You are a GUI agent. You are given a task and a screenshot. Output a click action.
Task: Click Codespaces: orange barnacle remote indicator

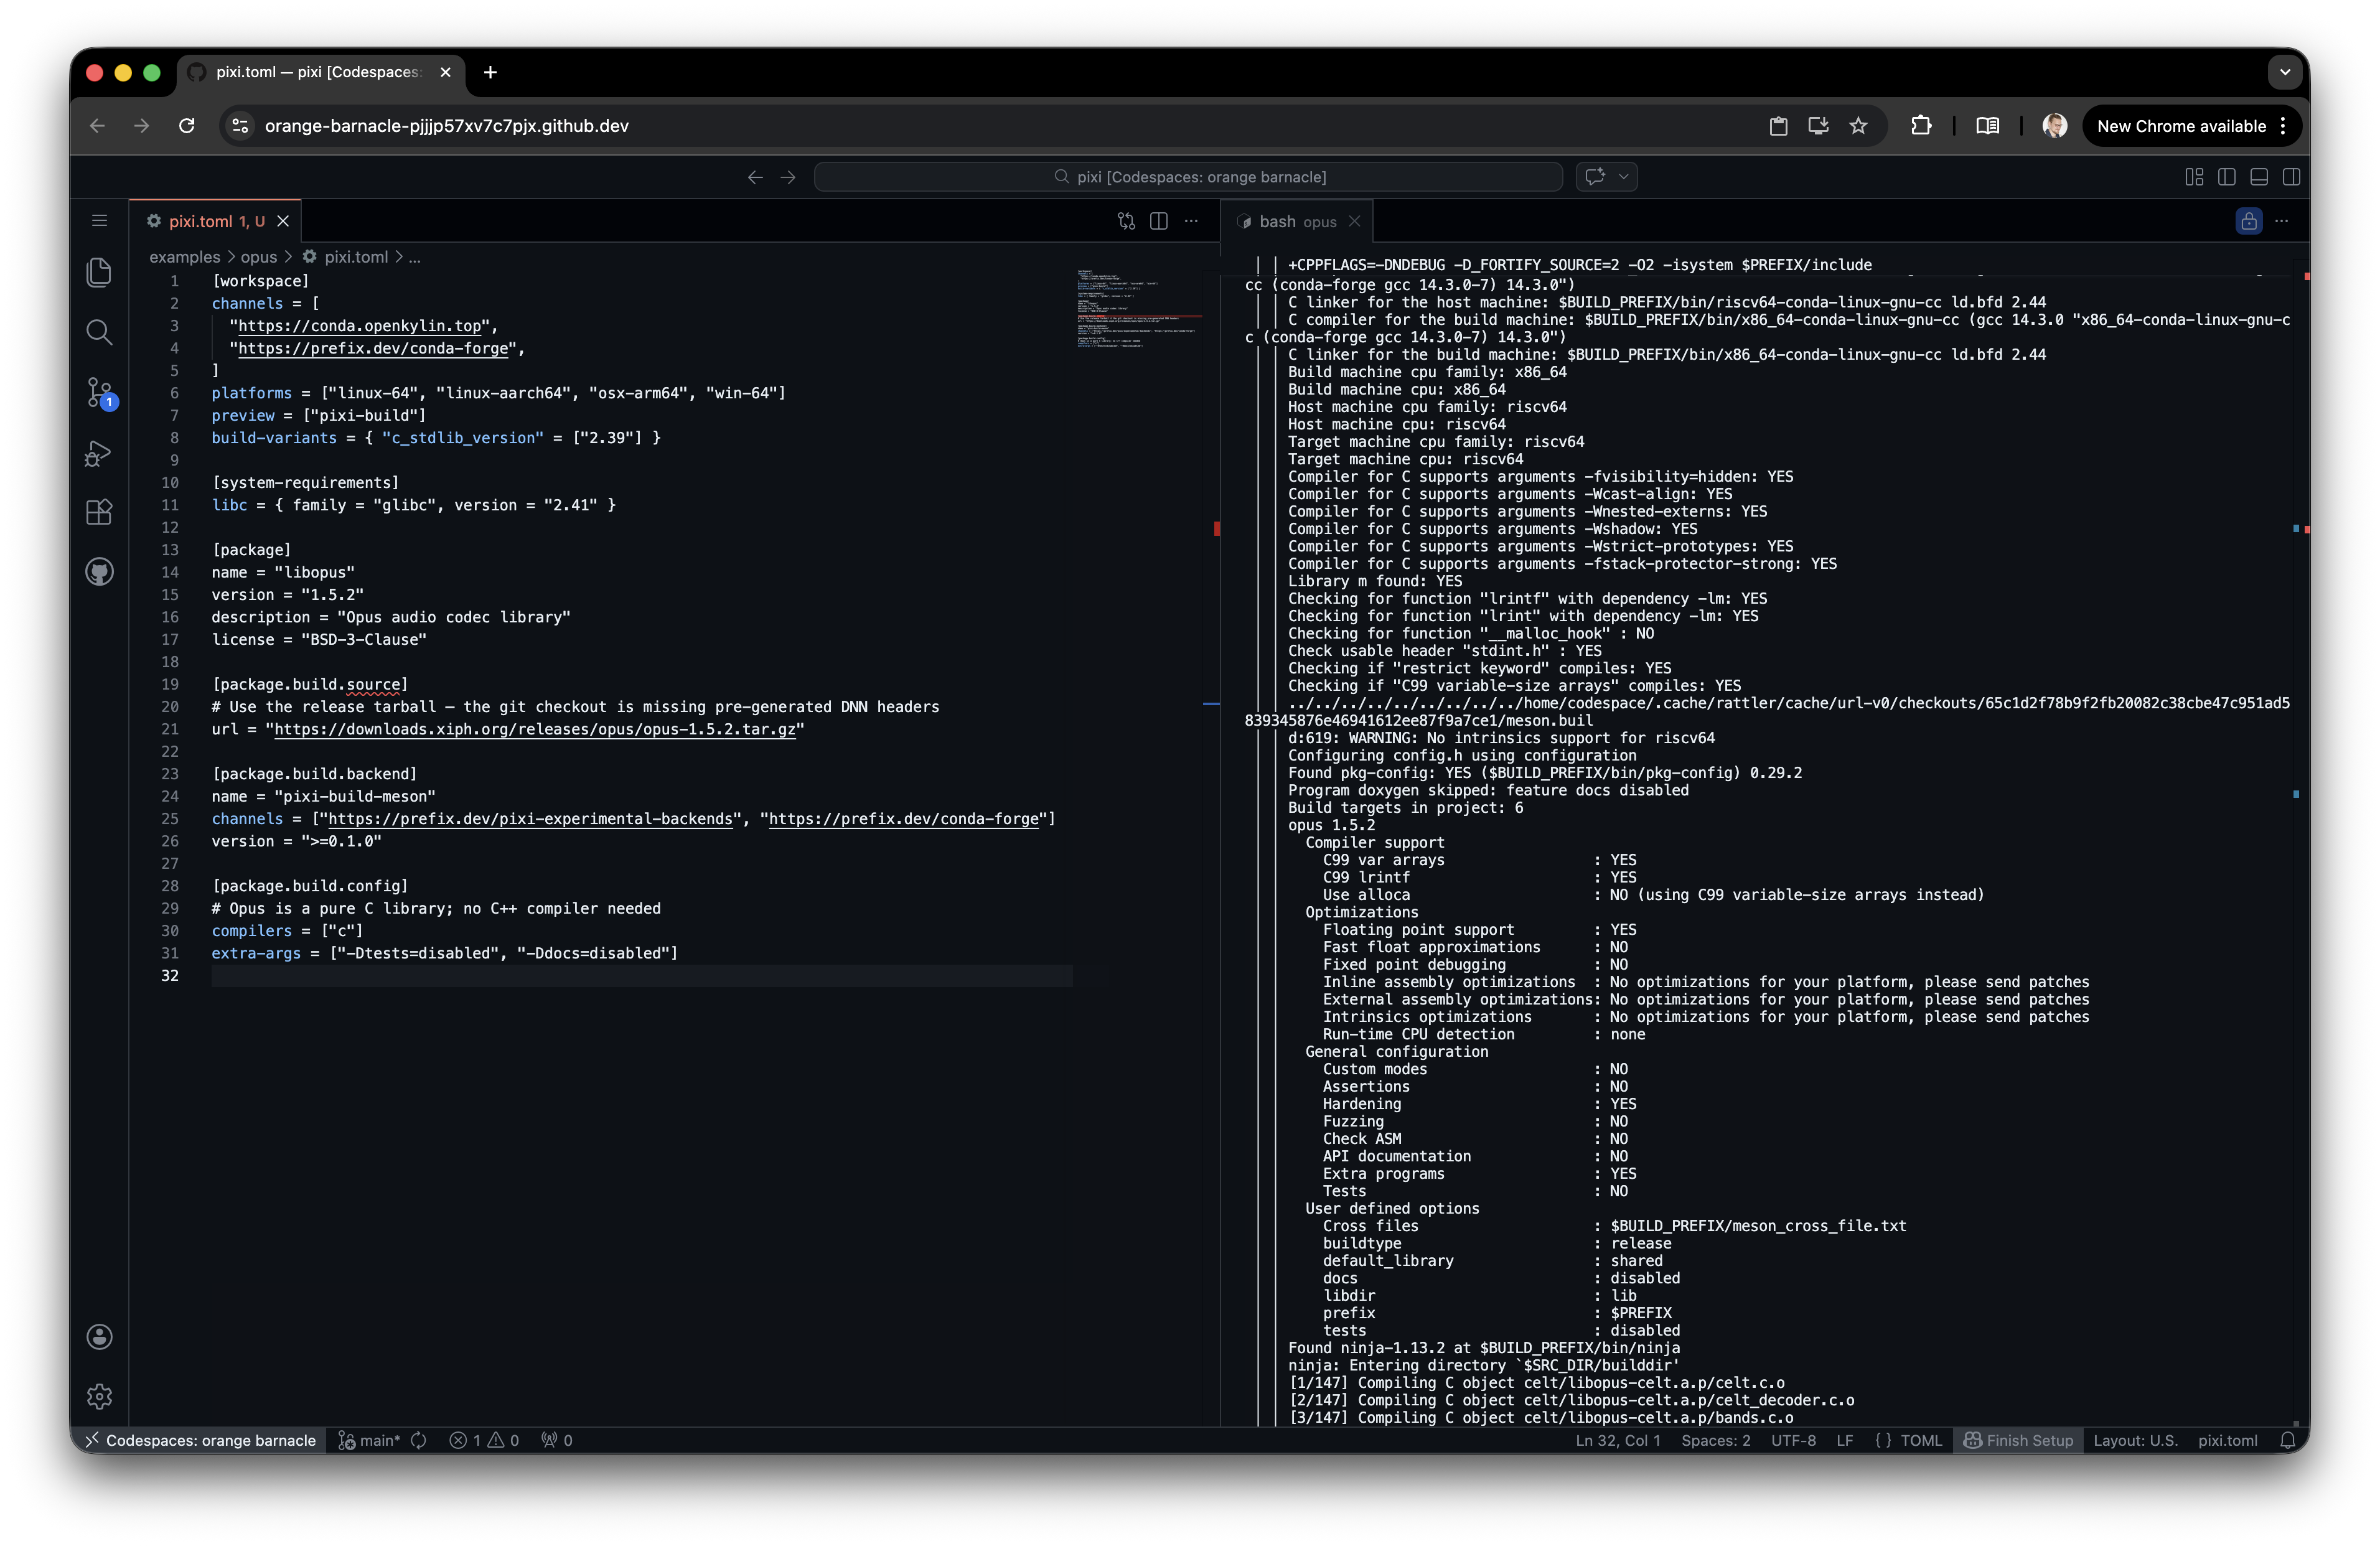tap(200, 1440)
